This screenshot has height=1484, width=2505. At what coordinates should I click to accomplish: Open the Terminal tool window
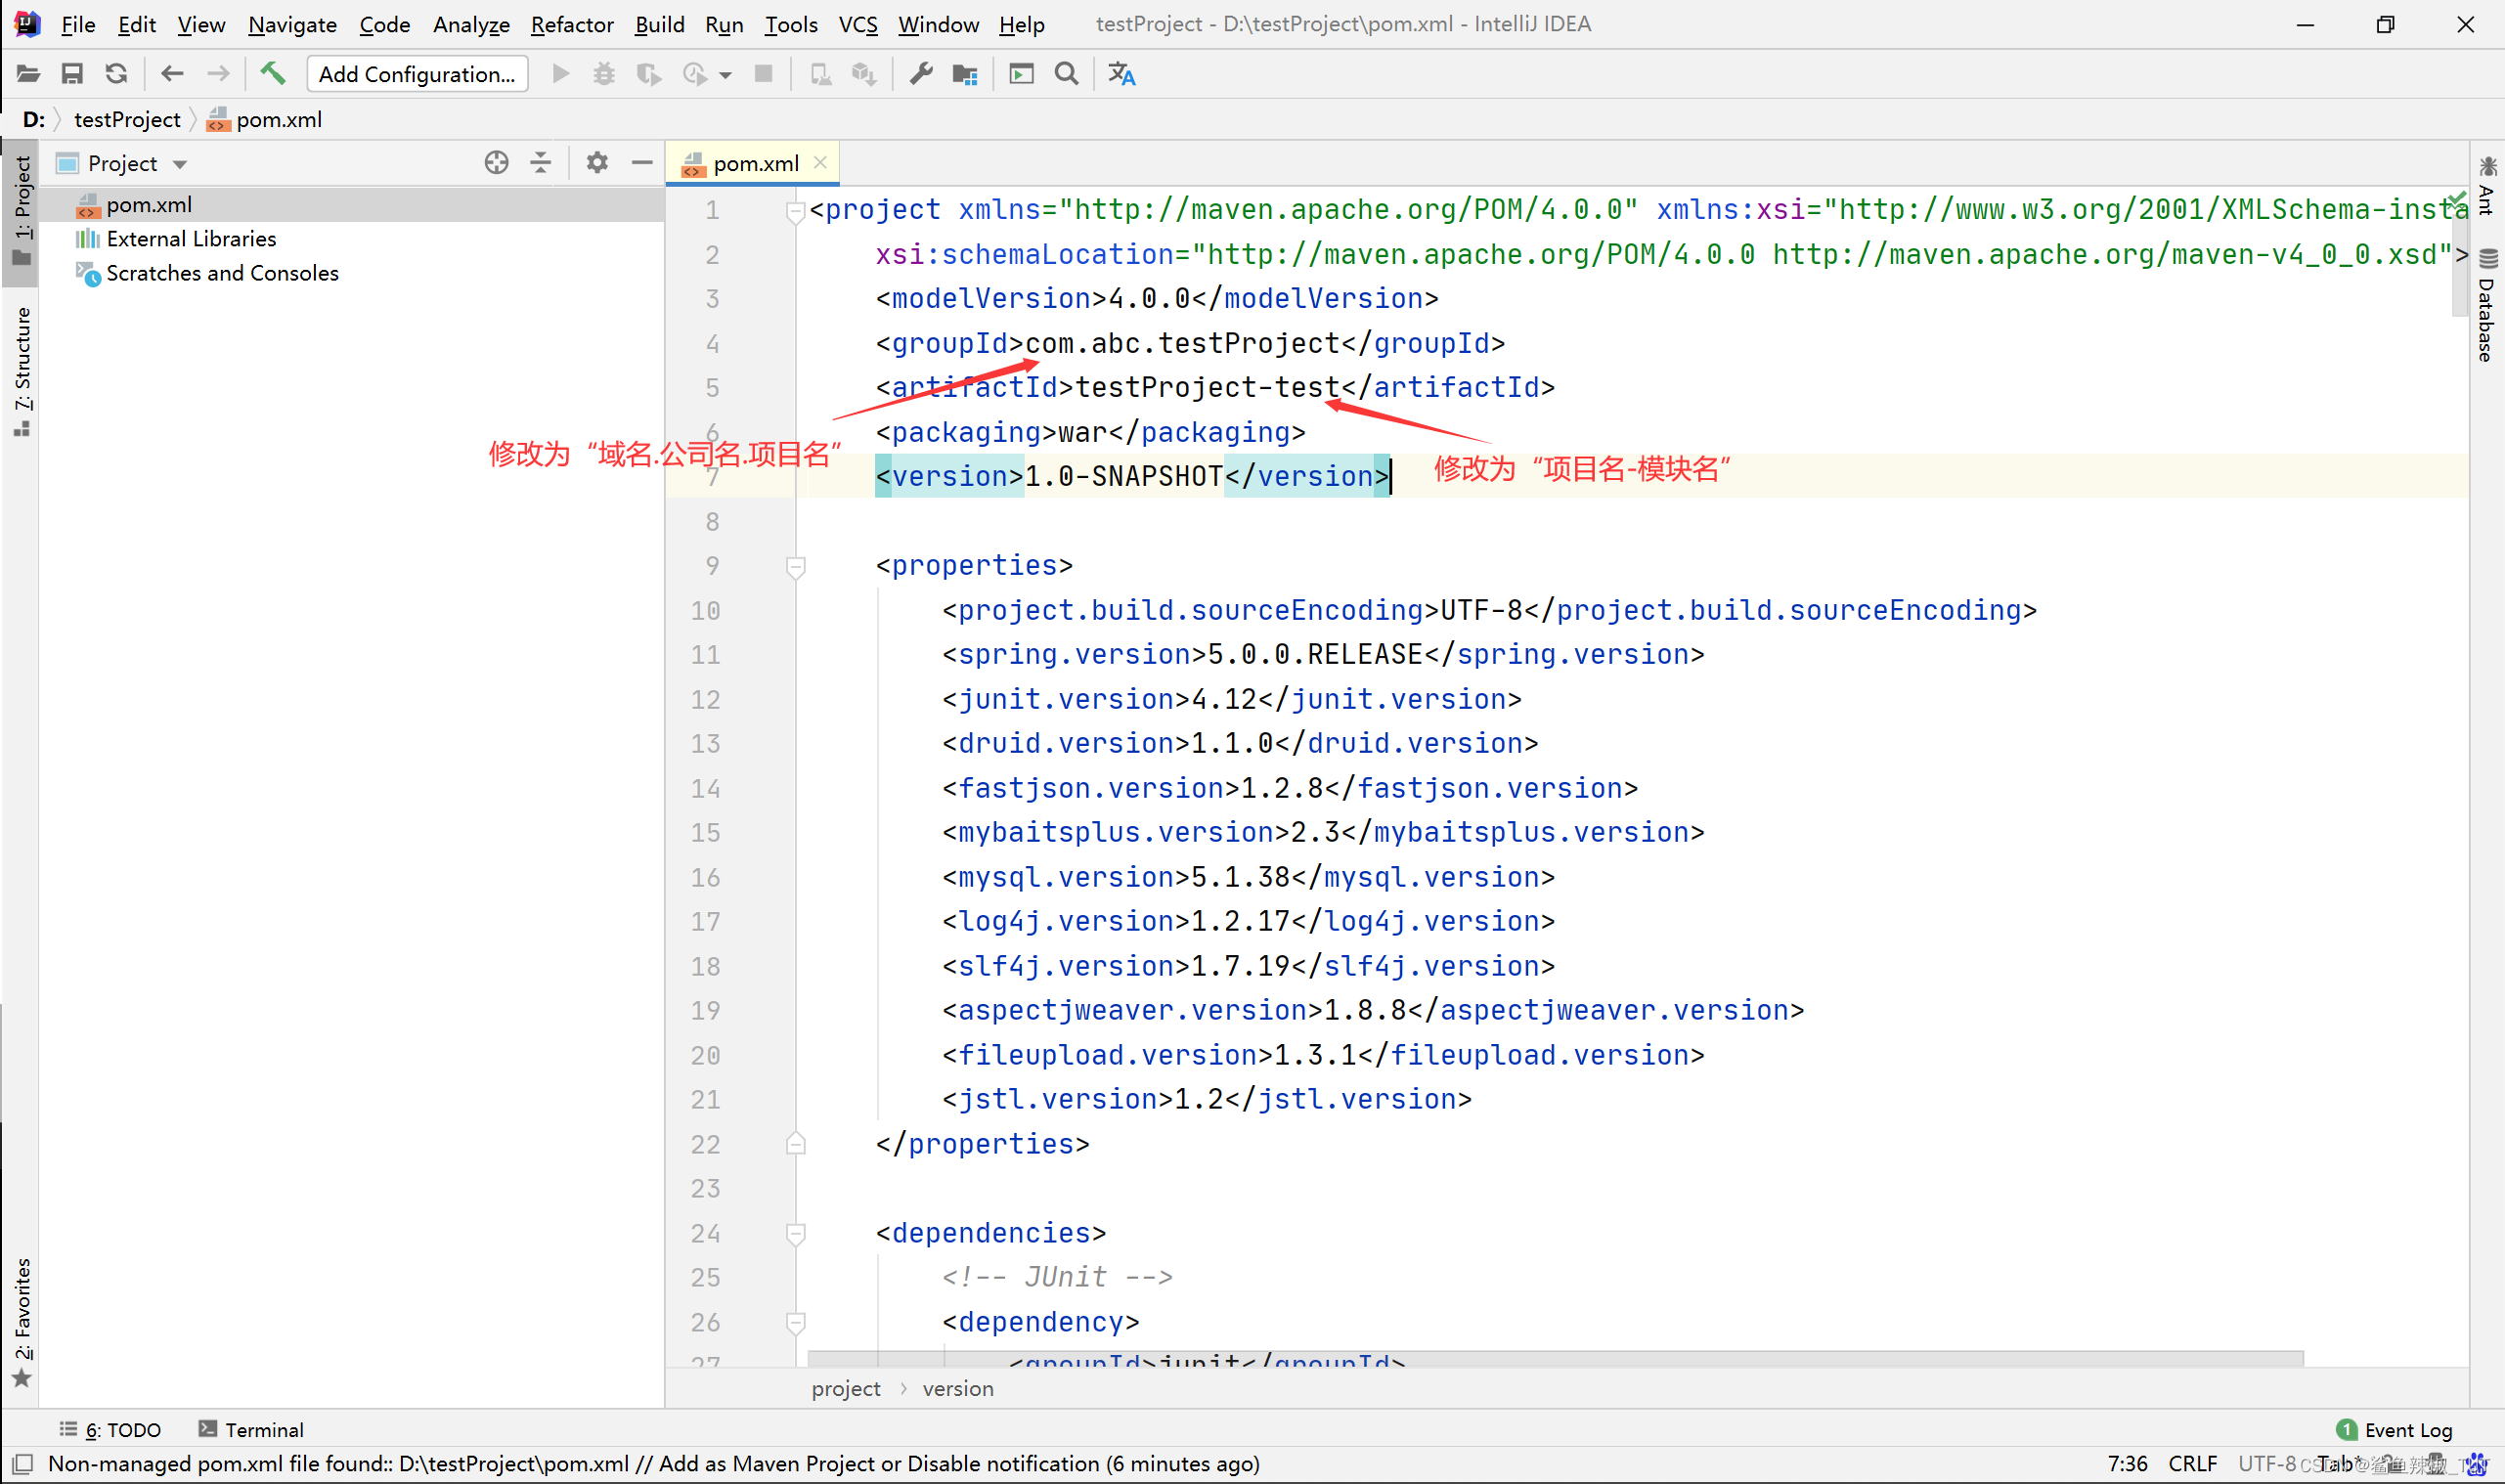[251, 1429]
